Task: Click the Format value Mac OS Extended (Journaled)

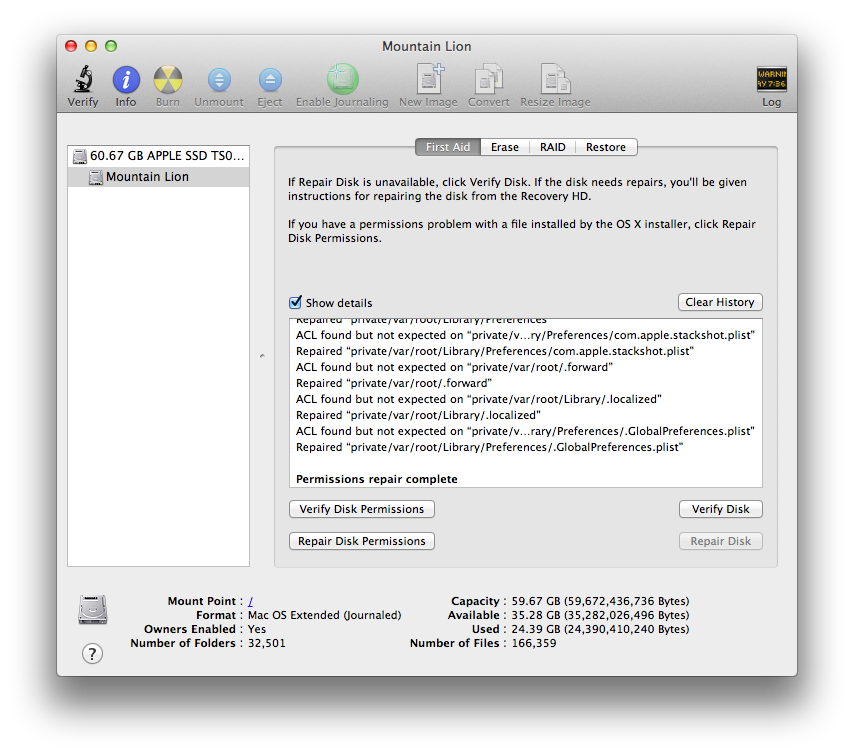Action: 325,615
